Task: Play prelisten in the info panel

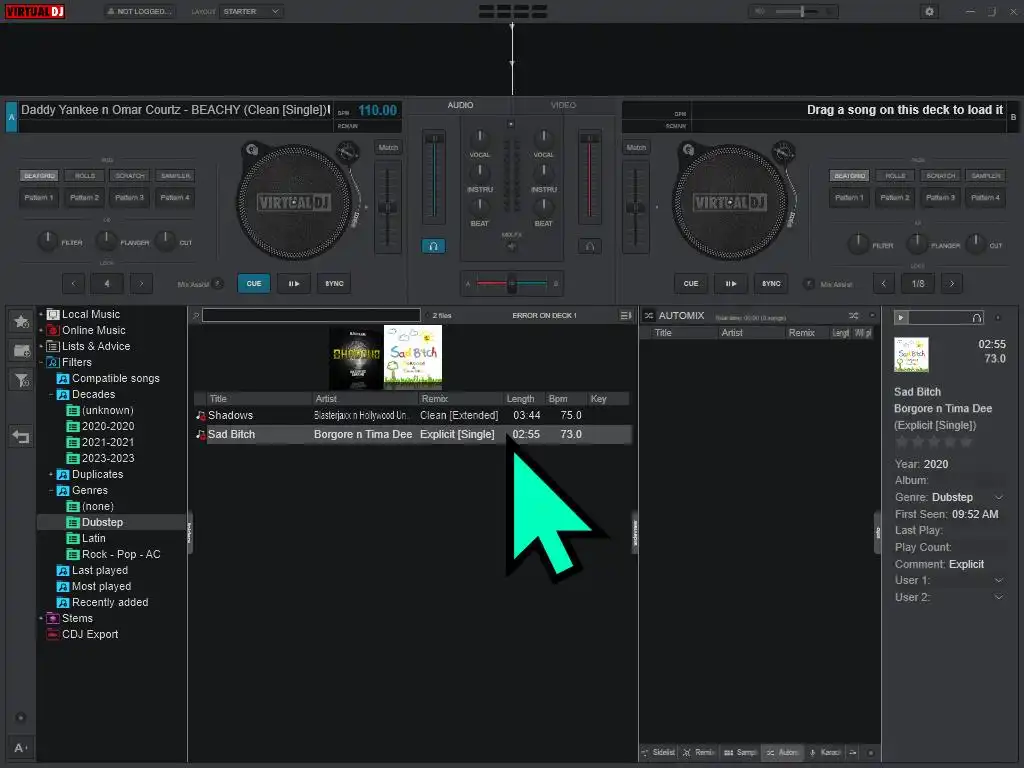Action: [x=901, y=318]
